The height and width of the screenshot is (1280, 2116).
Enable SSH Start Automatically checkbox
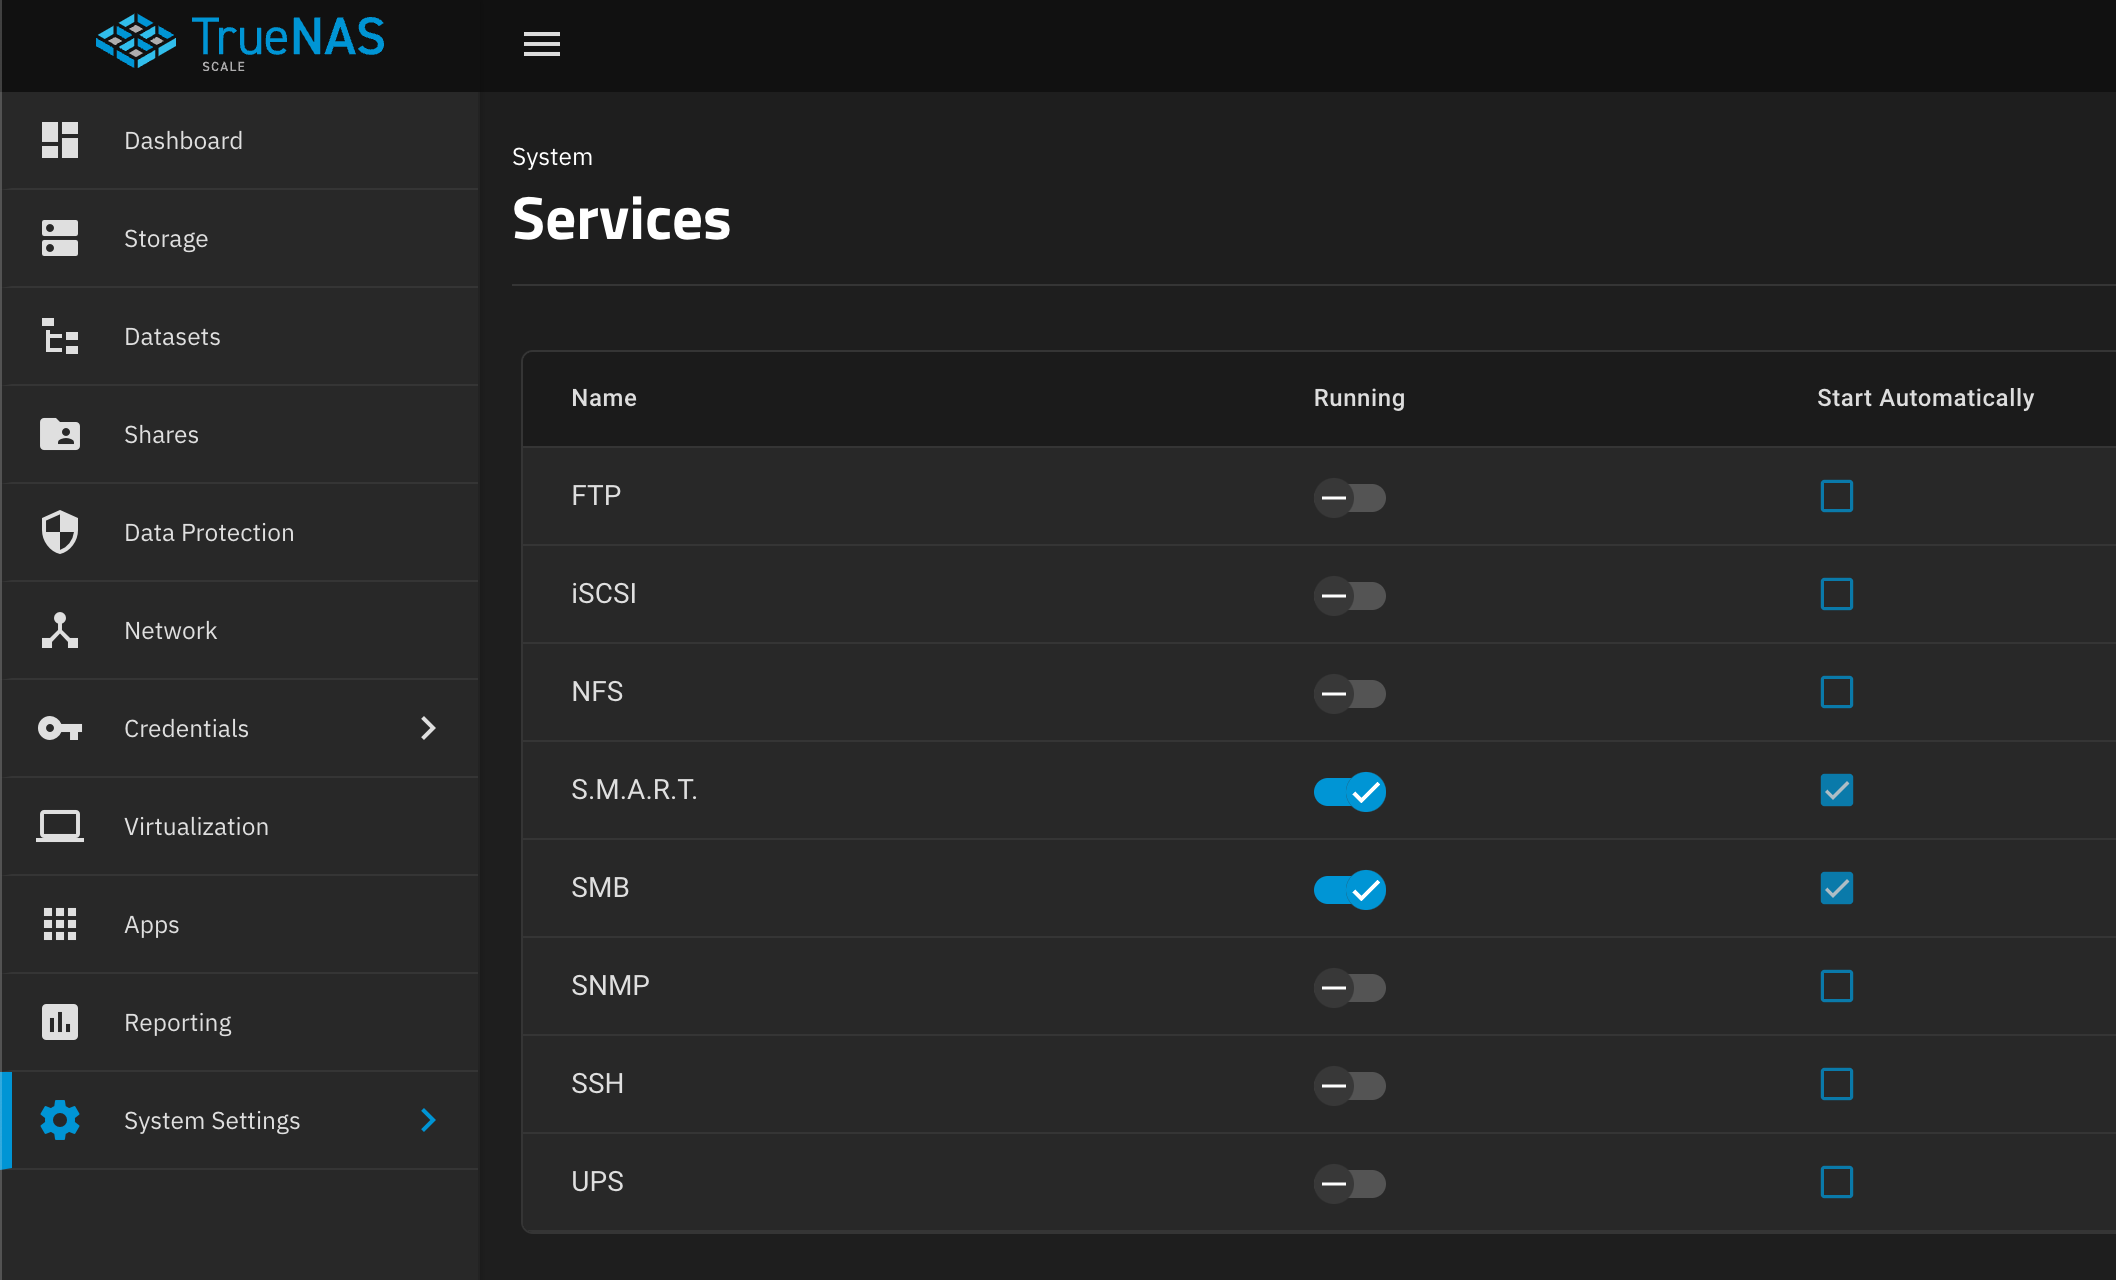click(1836, 1084)
